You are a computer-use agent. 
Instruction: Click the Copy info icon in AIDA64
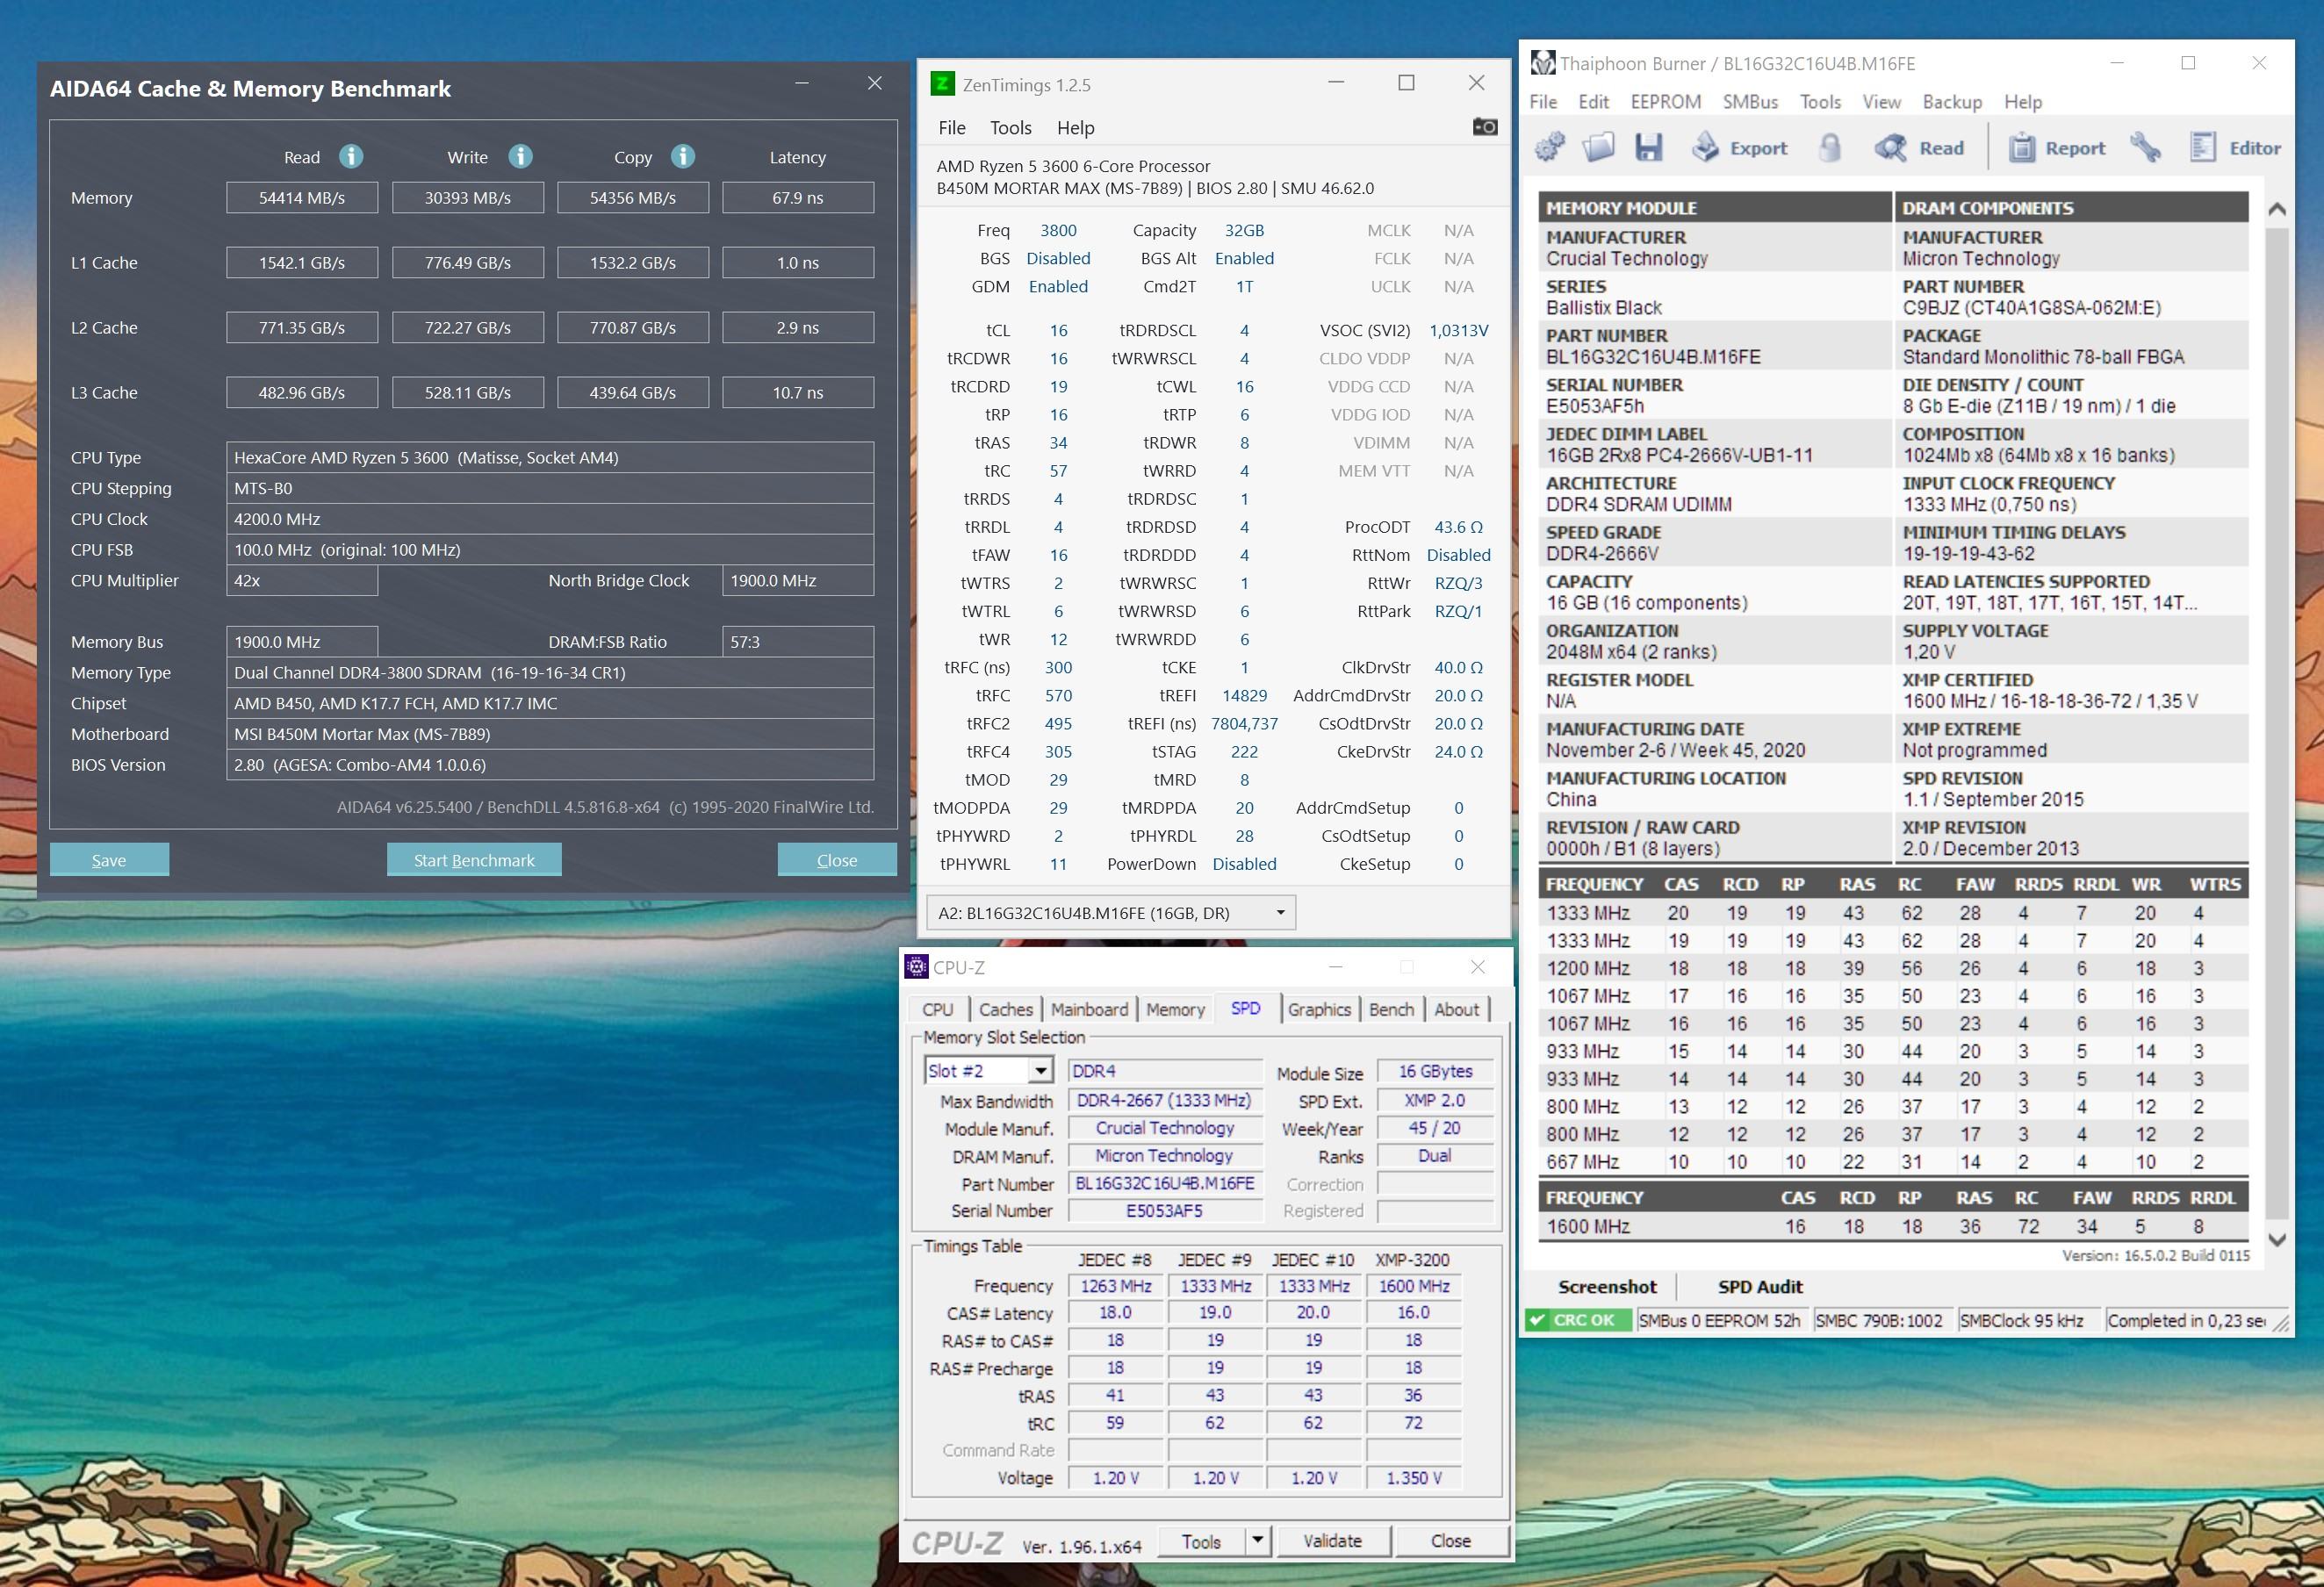pyautogui.click(x=682, y=157)
